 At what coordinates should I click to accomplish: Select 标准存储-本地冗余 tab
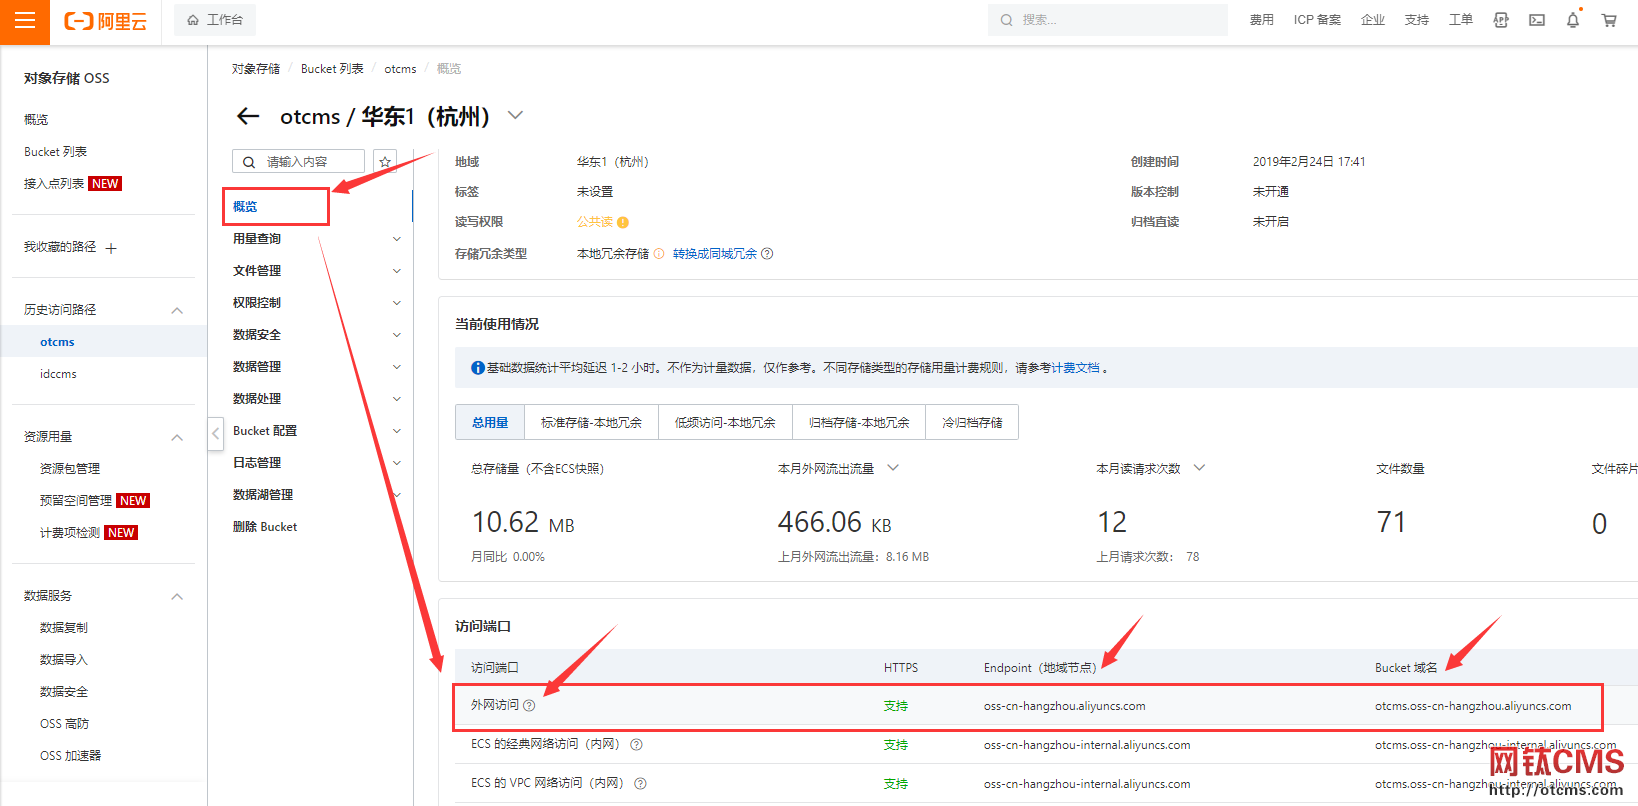(591, 422)
